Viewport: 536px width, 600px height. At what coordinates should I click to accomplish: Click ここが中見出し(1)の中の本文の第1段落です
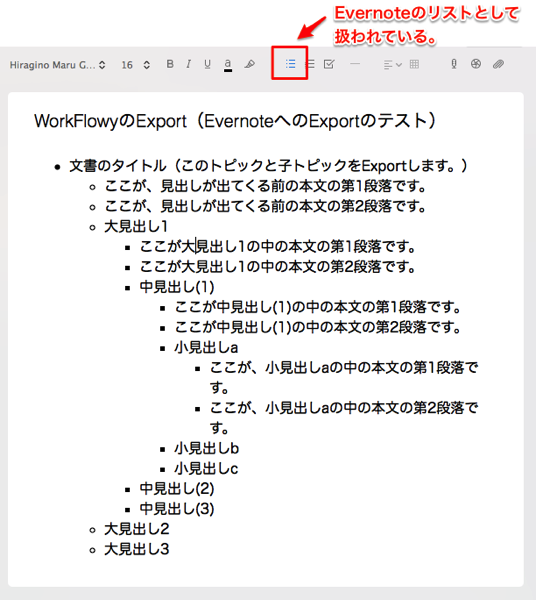pos(318,307)
